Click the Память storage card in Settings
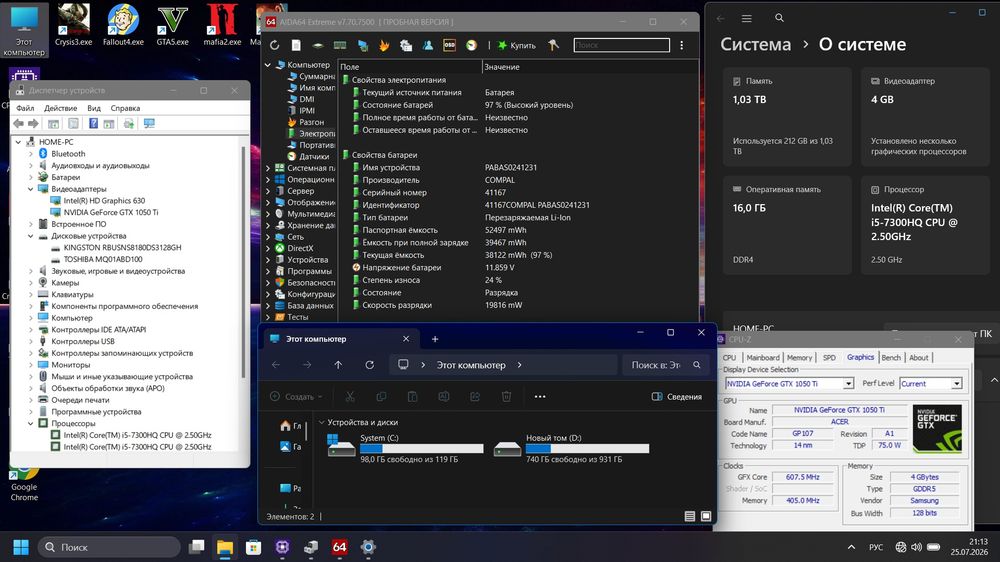1000x562 pixels. click(x=787, y=117)
